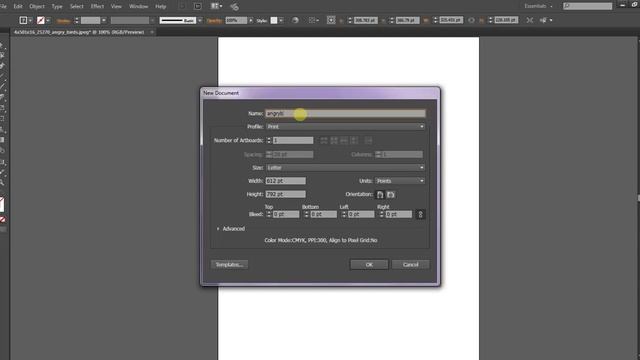Image resolution: width=640 pixels, height=360 pixels.
Task: Click the stroke weight stepper in control bar
Action: (x=76, y=20)
